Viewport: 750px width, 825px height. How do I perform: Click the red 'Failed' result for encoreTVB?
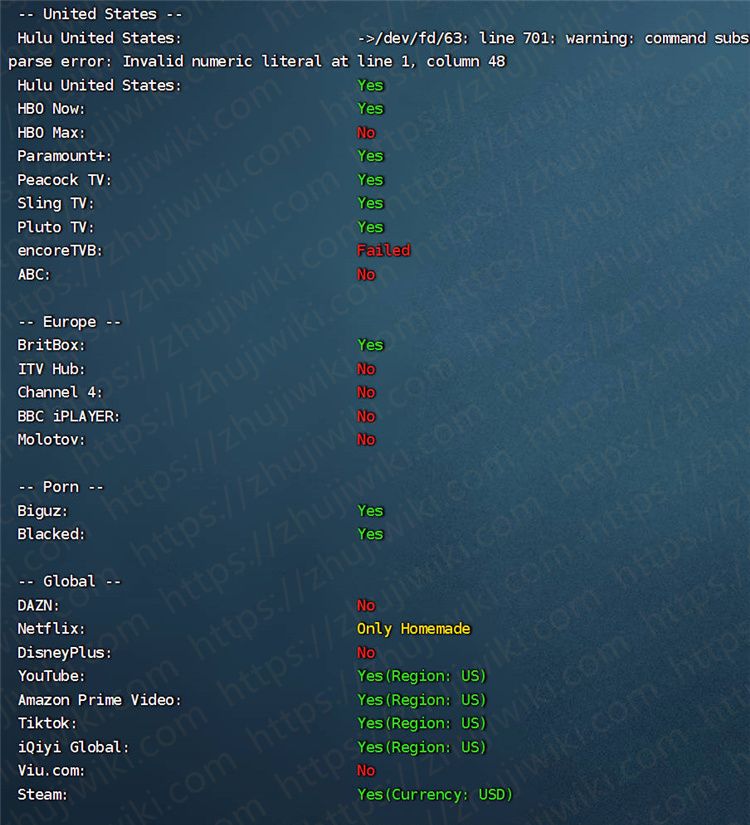pos(384,250)
